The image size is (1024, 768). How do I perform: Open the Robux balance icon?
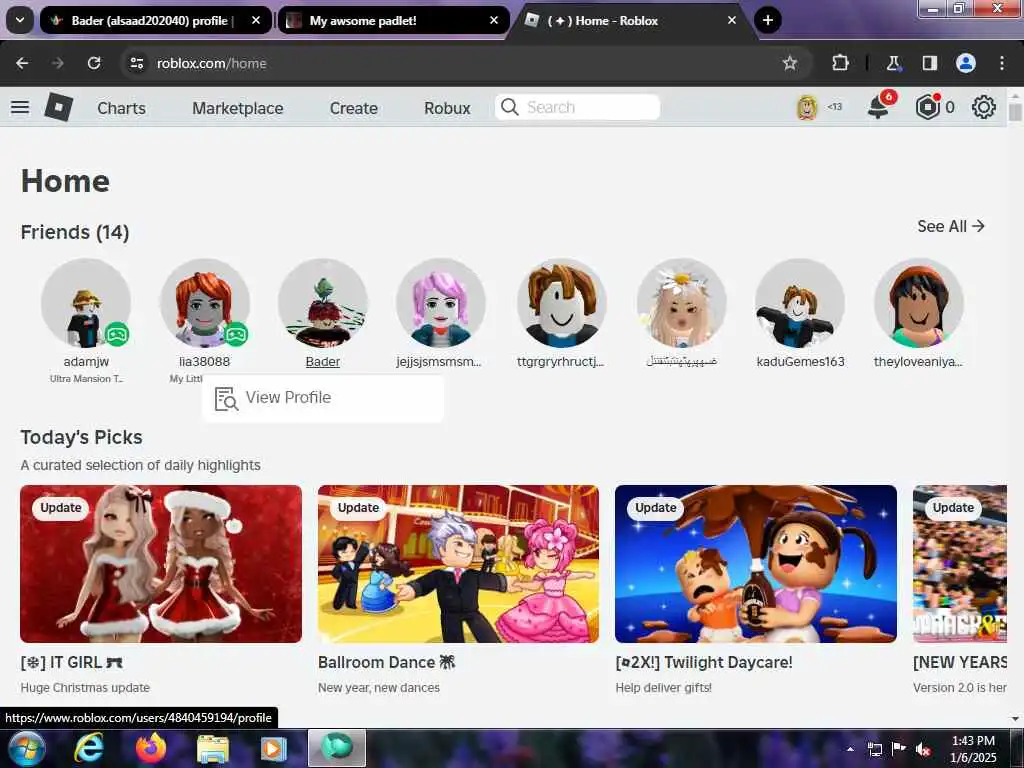pyautogui.click(x=927, y=107)
